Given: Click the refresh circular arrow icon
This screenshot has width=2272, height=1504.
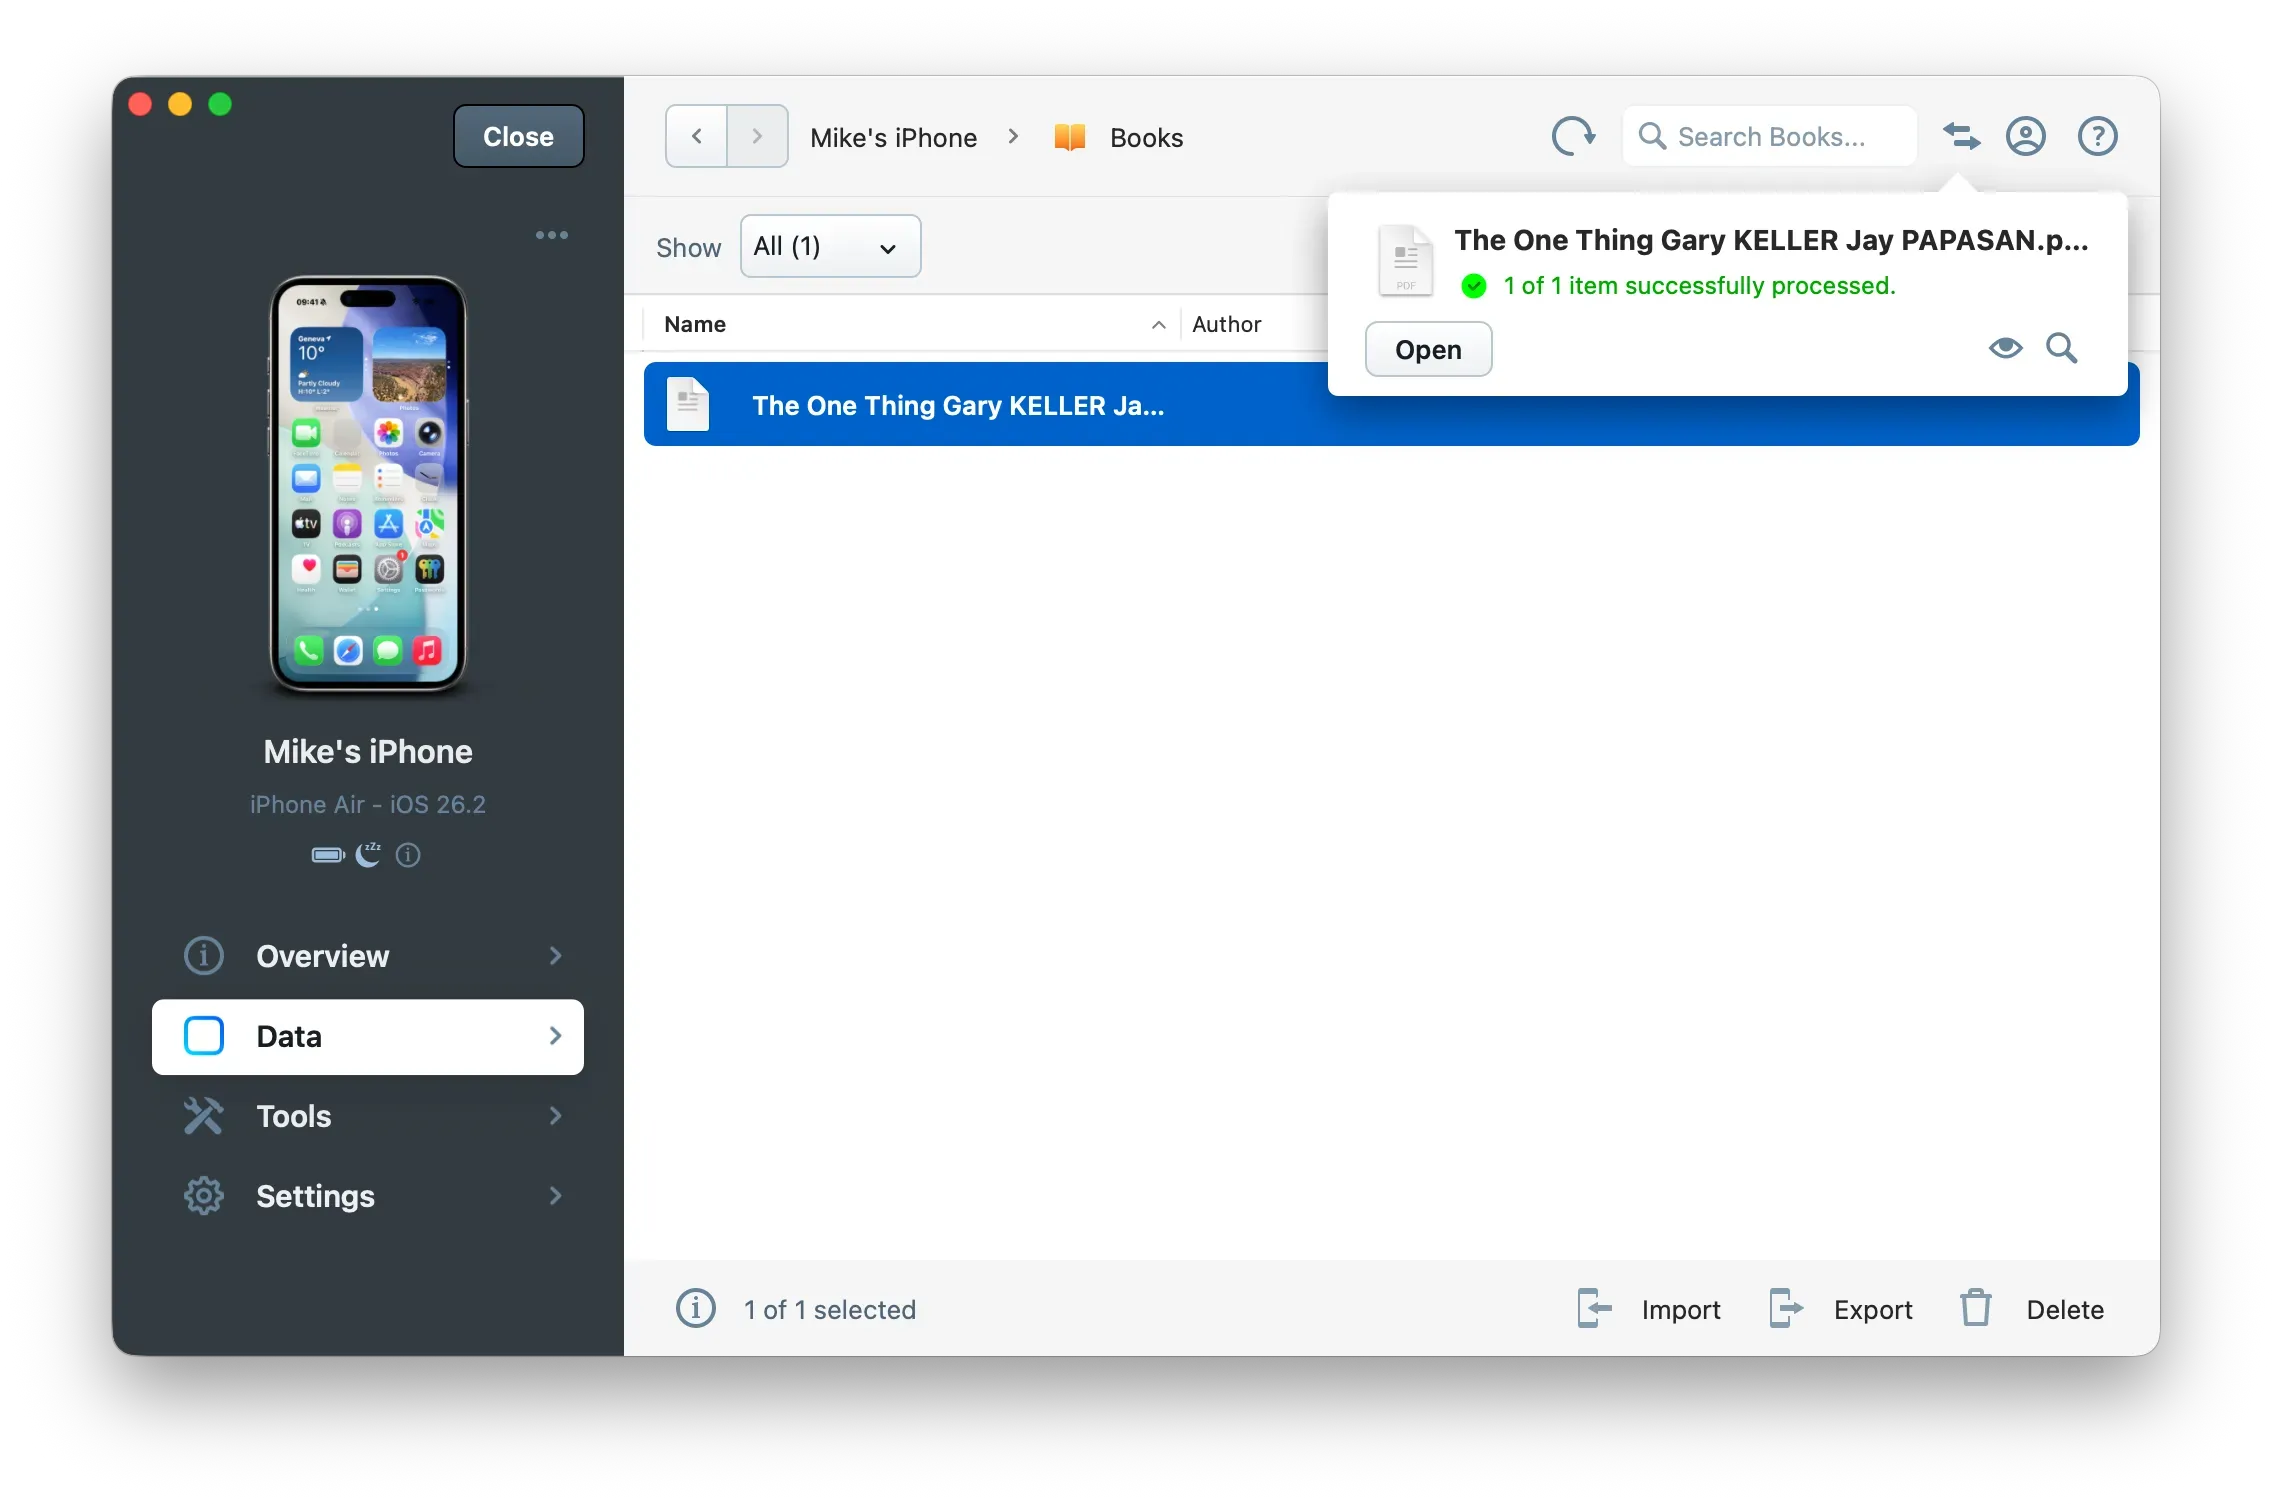Looking at the screenshot, I should (1573, 137).
